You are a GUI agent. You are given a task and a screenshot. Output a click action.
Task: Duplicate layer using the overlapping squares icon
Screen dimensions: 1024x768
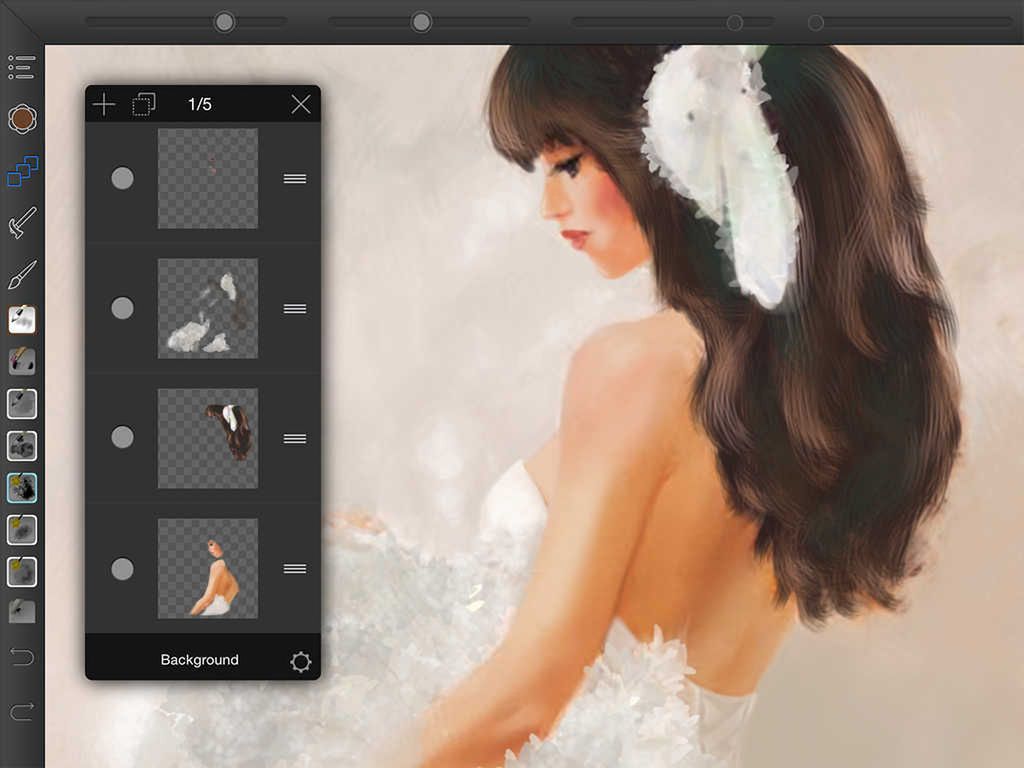(144, 104)
